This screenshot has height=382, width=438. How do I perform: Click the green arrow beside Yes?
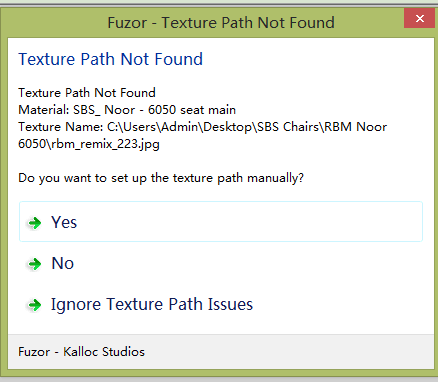click(35, 223)
